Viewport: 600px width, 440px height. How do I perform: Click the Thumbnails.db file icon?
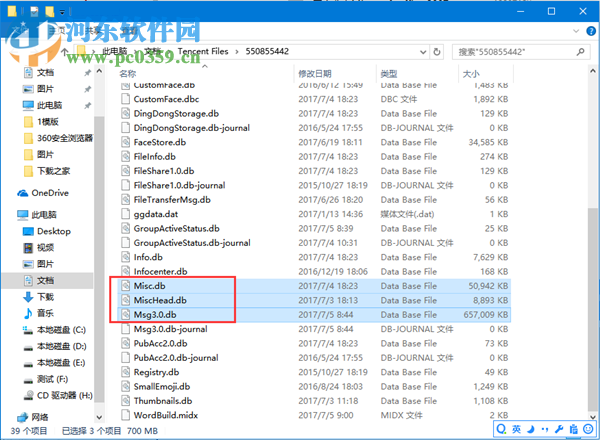pyautogui.click(x=125, y=401)
